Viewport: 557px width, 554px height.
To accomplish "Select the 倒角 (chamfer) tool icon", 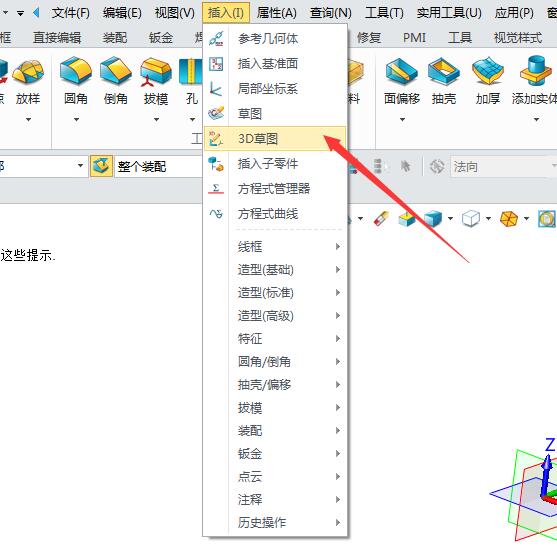I will [116, 71].
